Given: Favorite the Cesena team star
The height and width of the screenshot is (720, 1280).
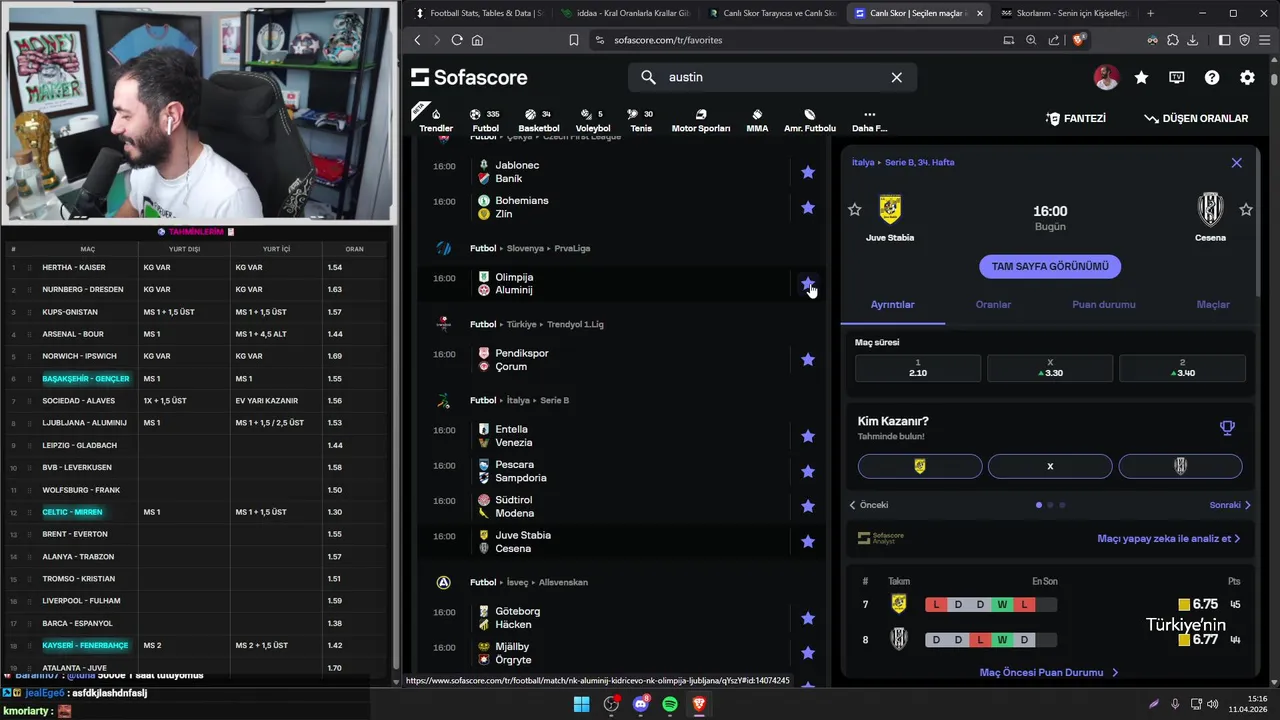Looking at the screenshot, I should [1246, 210].
